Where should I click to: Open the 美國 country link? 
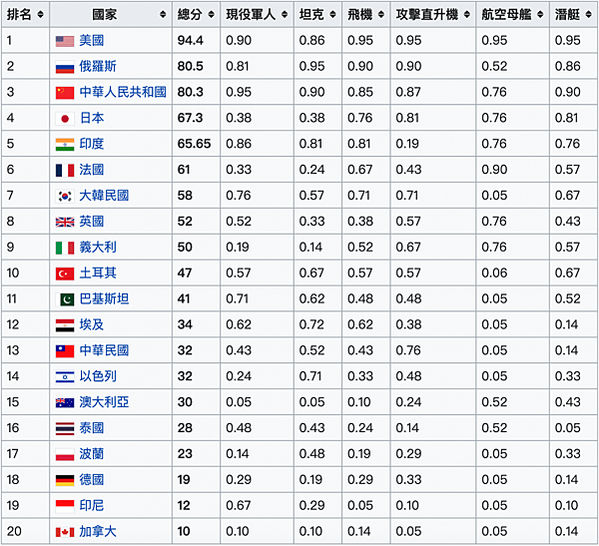coord(91,40)
